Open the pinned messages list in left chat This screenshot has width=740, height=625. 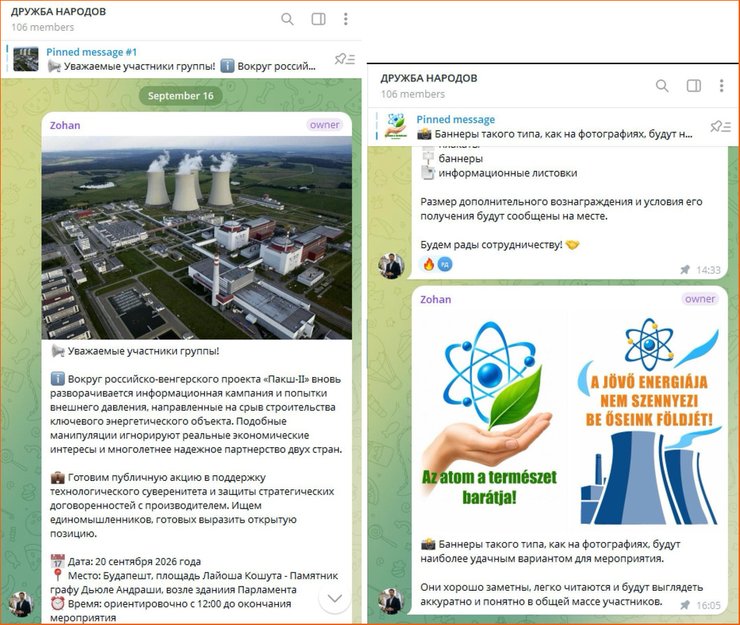click(345, 59)
